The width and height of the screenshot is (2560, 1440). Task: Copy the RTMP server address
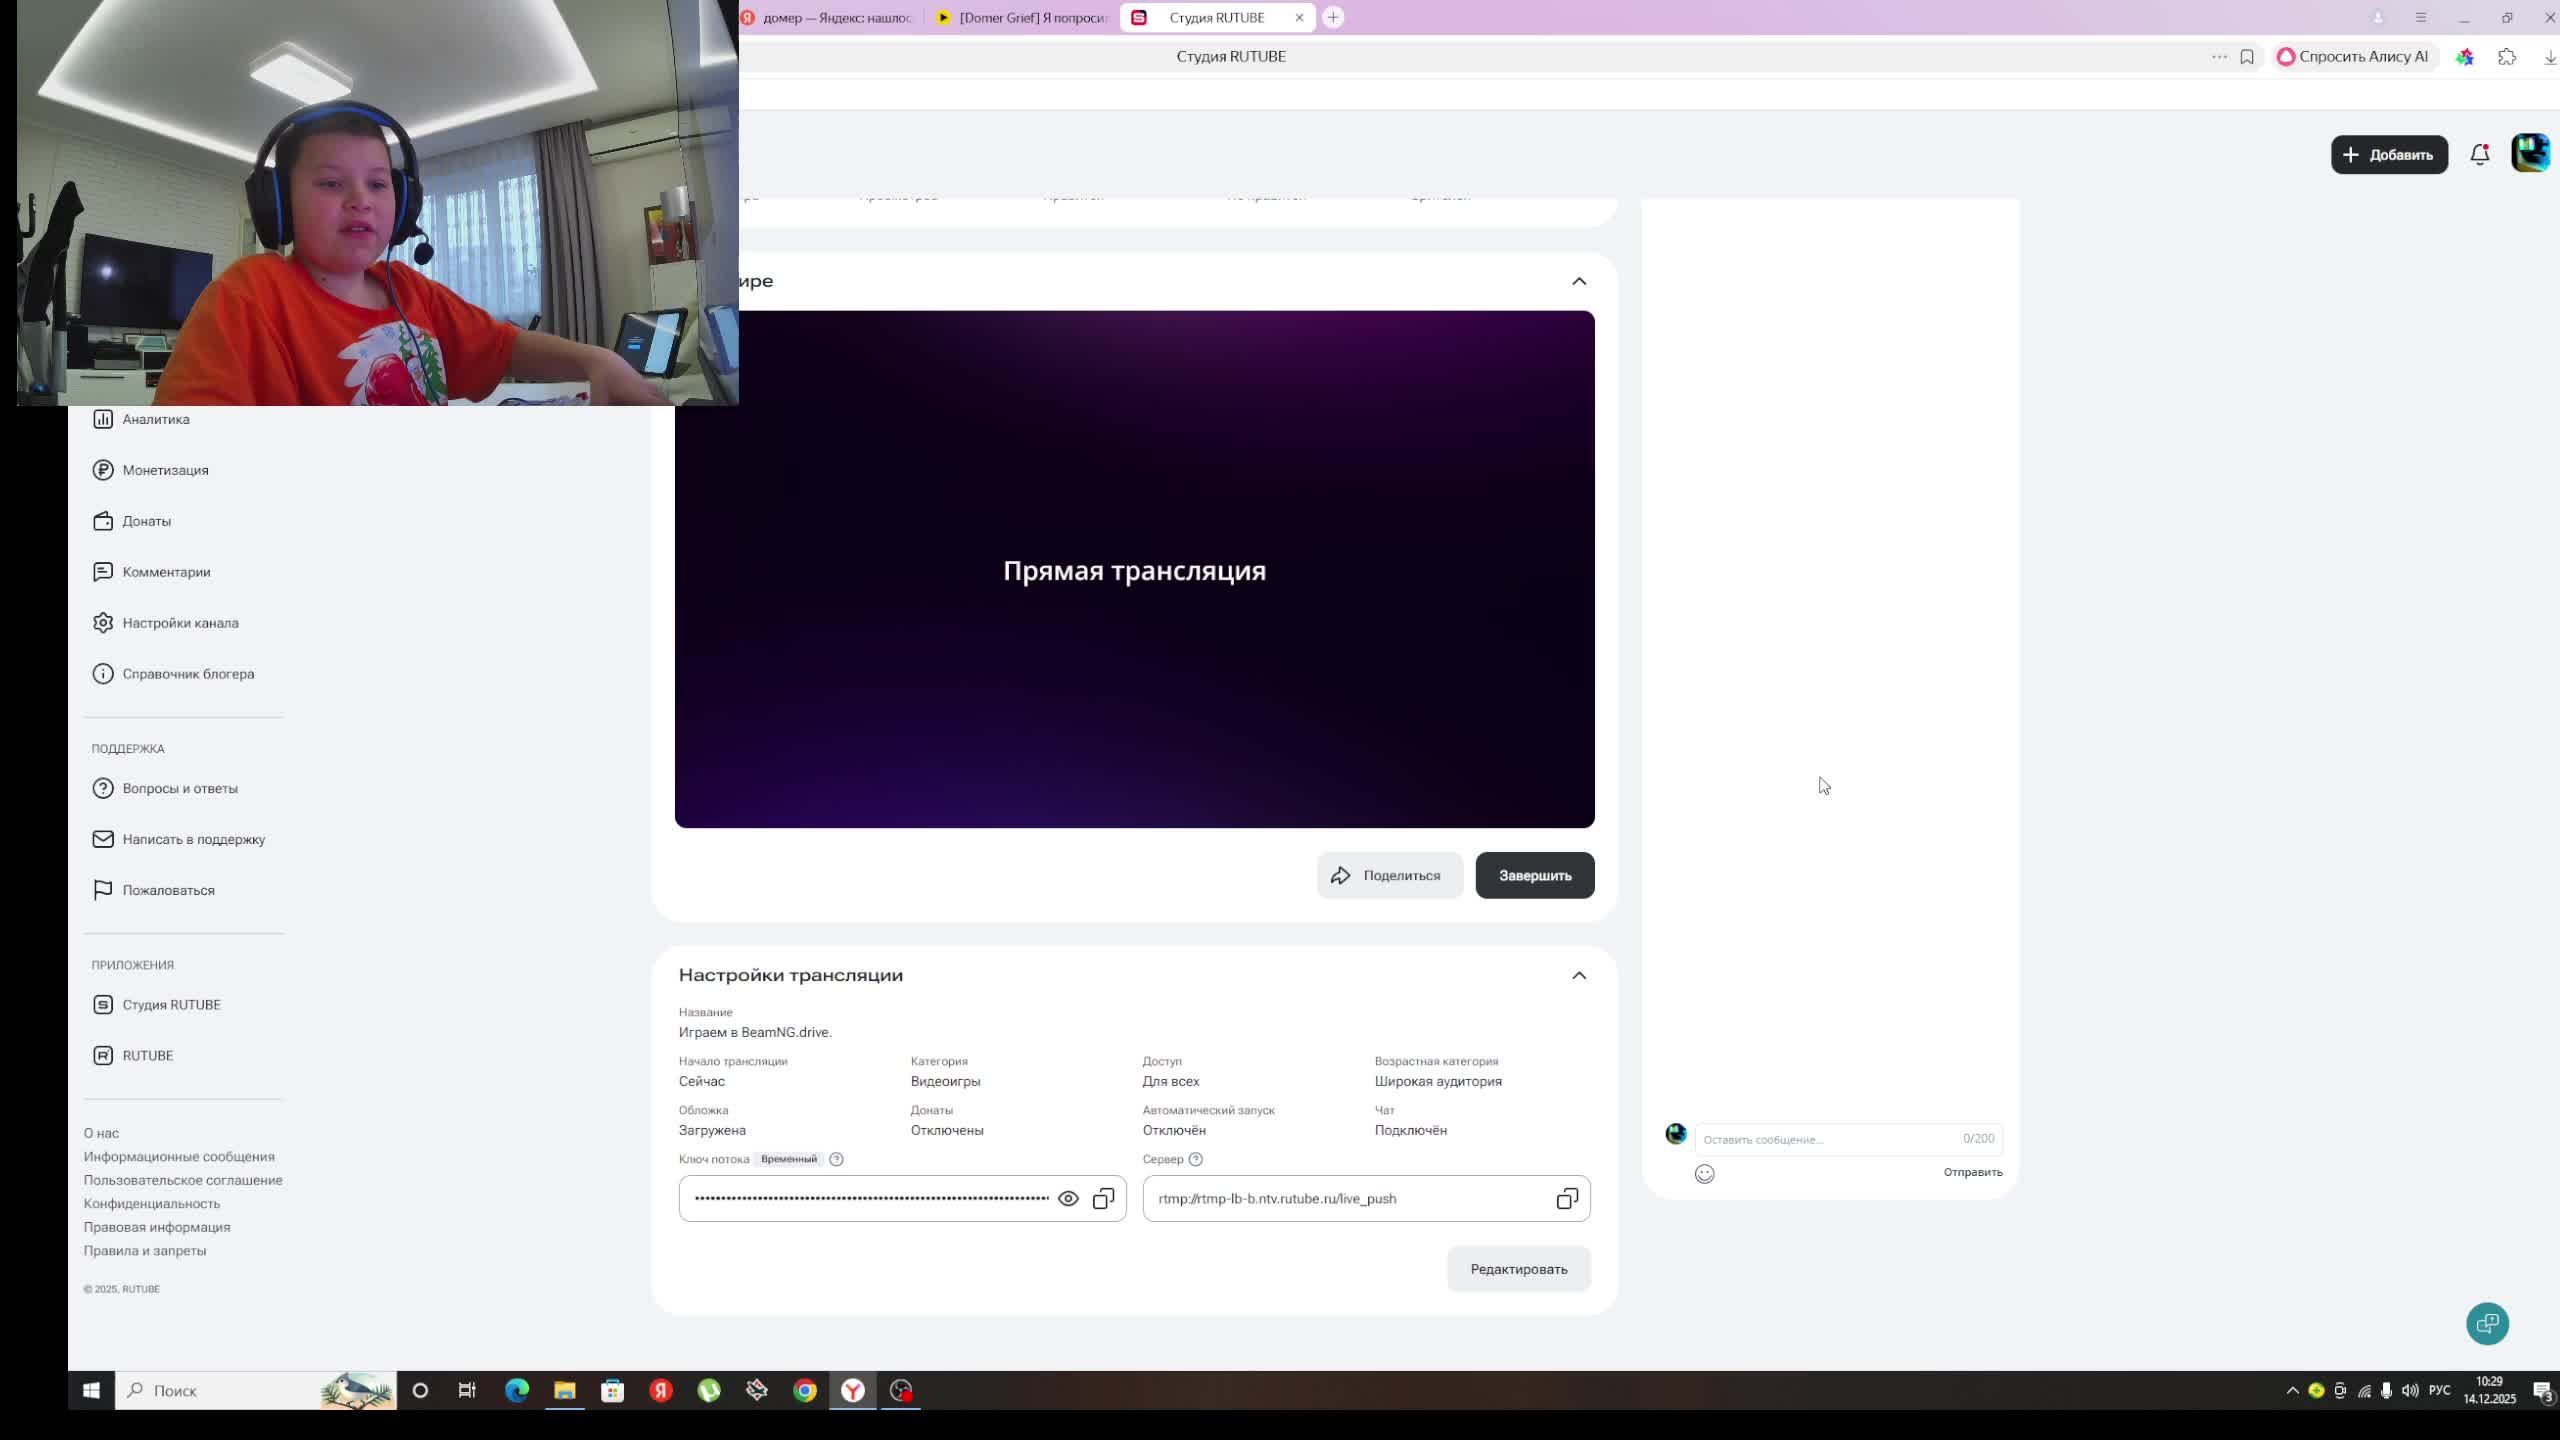[1566, 1198]
